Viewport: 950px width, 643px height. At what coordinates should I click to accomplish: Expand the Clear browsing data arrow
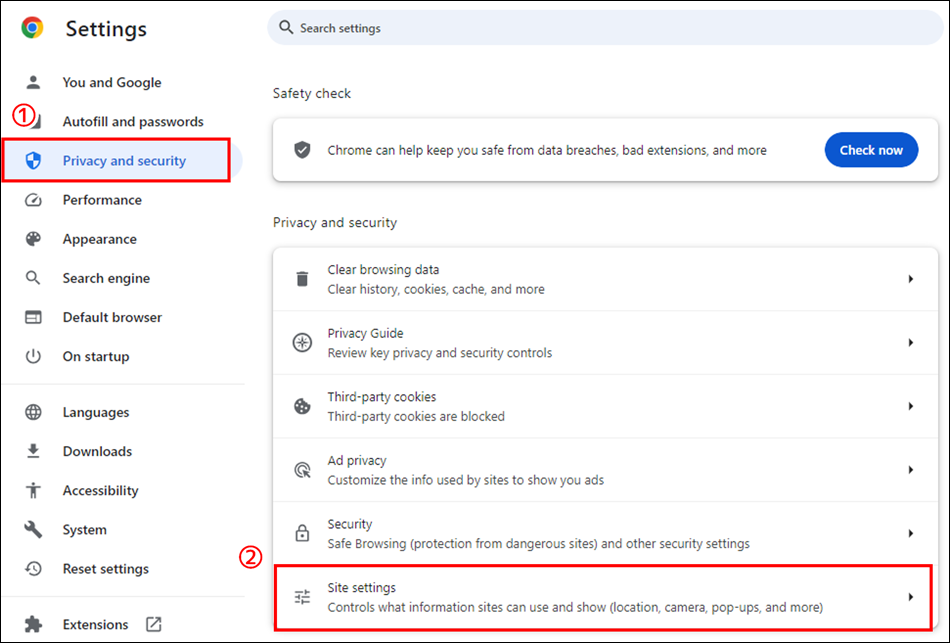click(911, 279)
